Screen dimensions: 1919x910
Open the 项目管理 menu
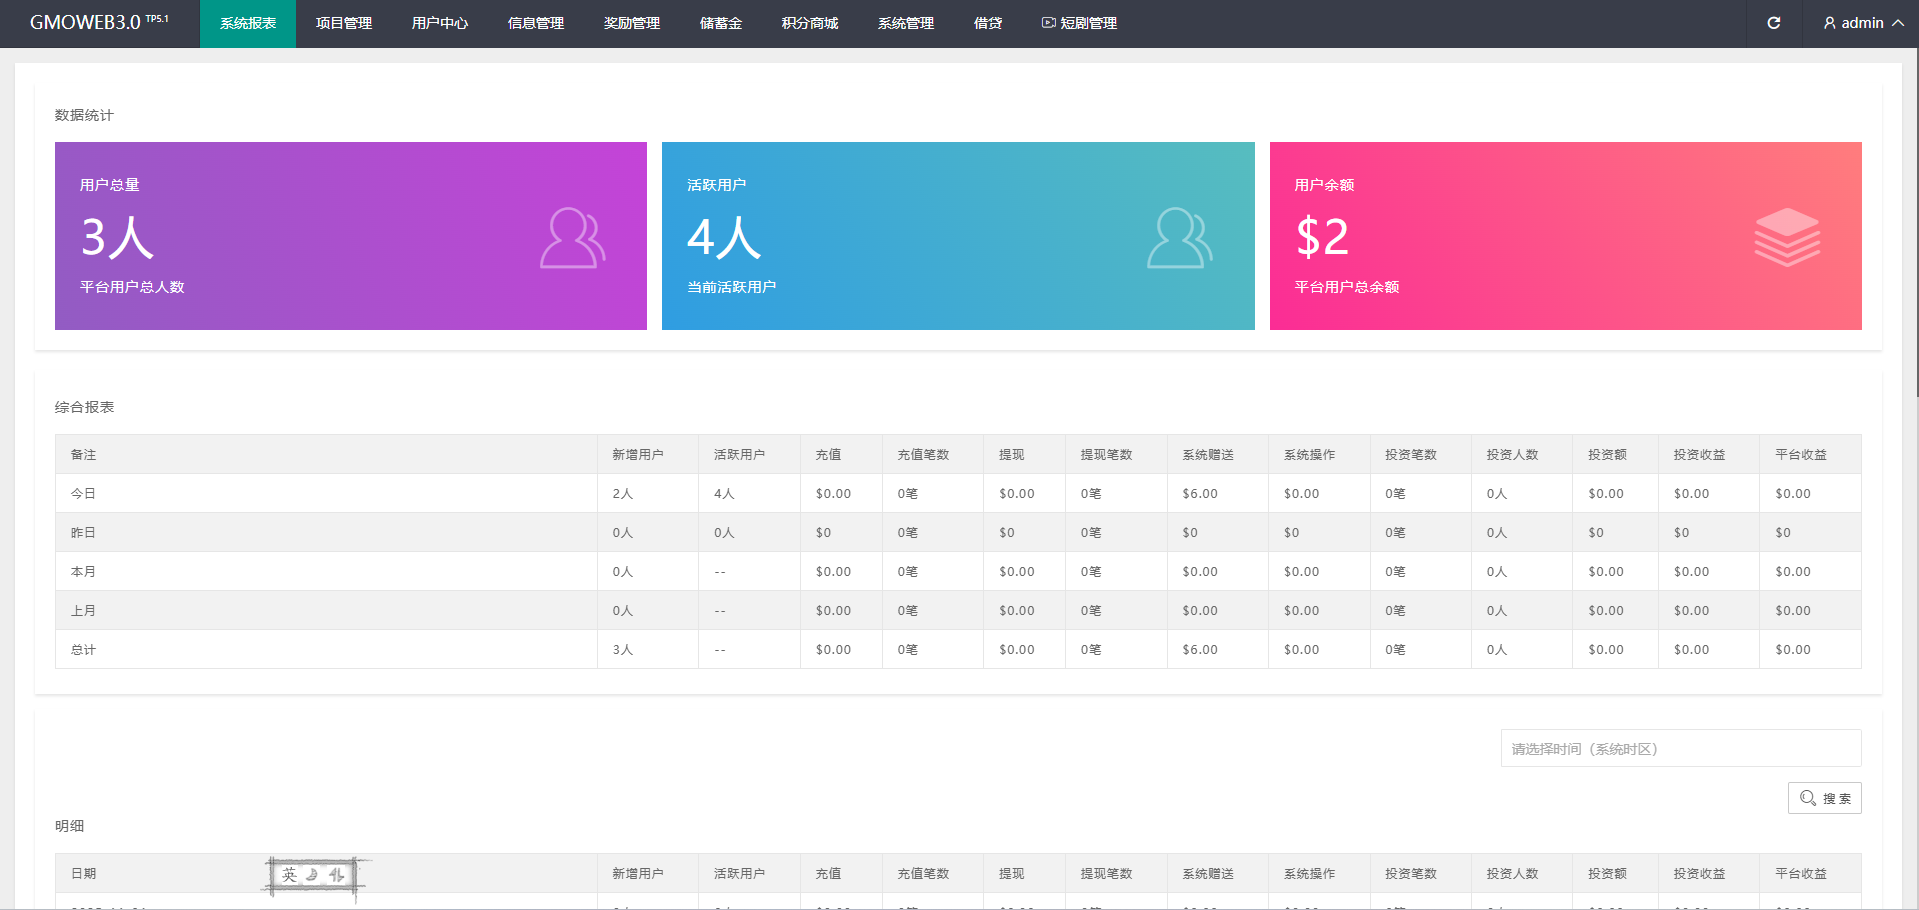coord(343,23)
